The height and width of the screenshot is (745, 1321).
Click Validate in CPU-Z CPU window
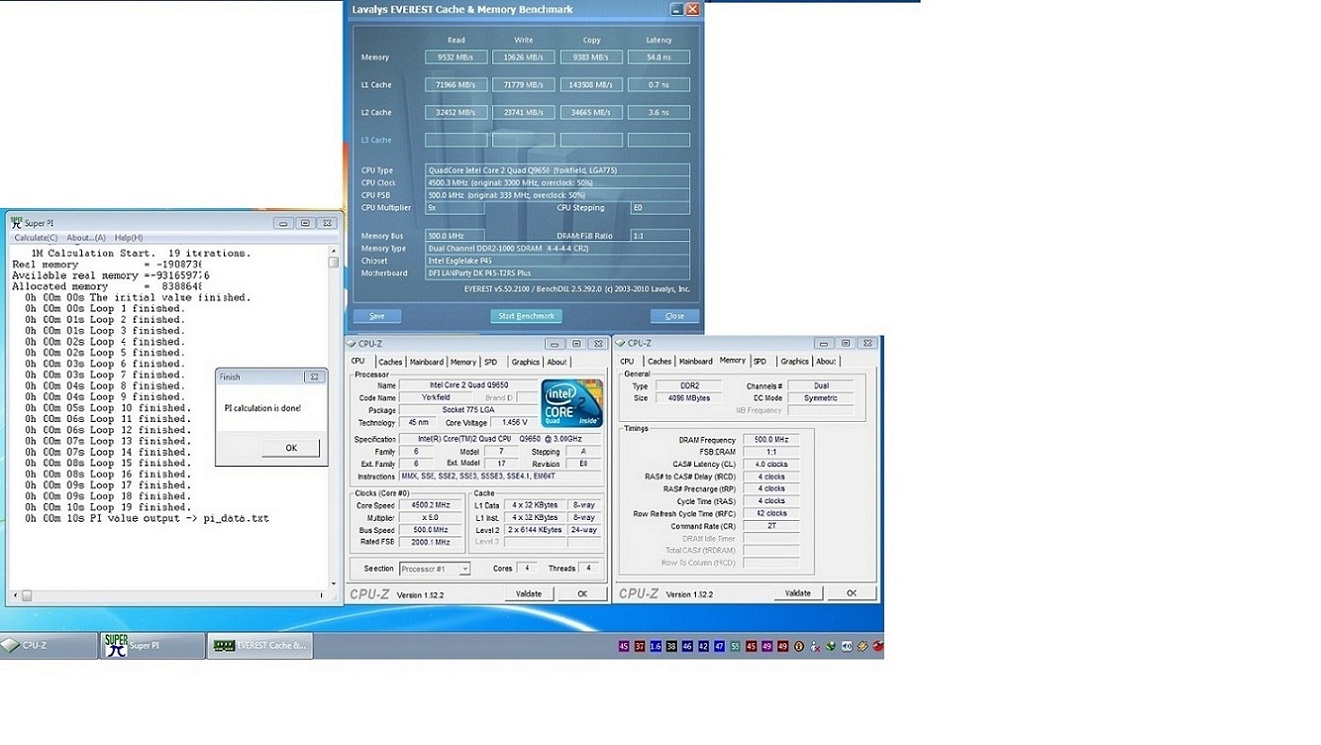pos(529,594)
